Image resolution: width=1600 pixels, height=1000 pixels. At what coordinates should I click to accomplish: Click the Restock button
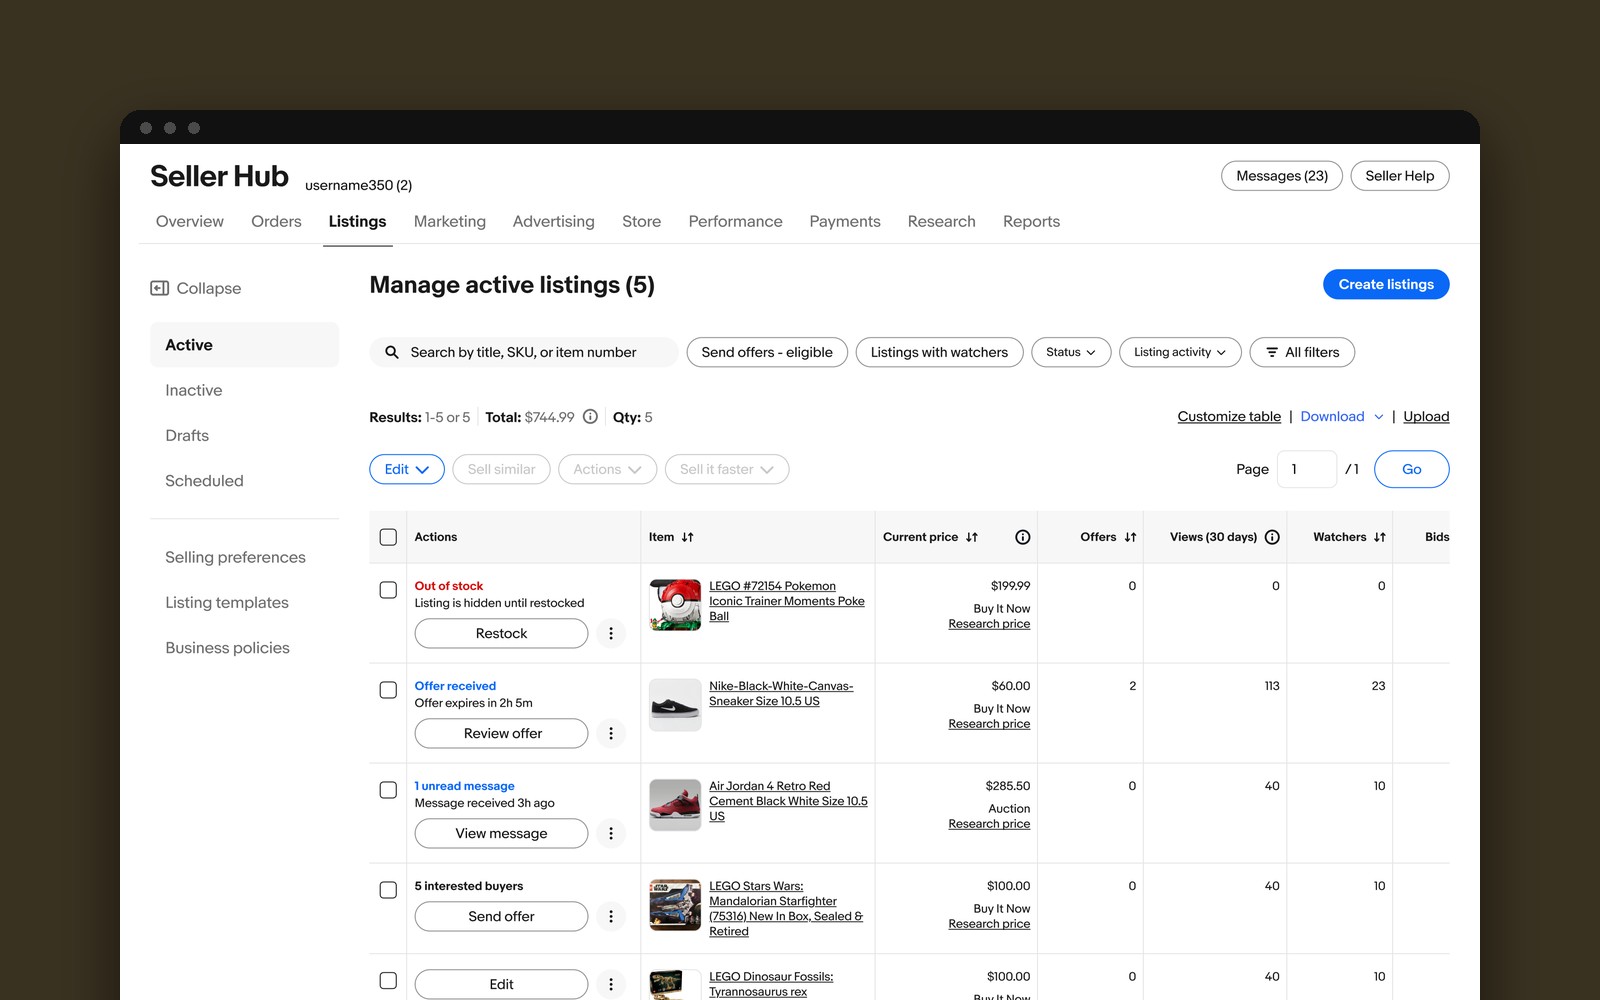click(502, 633)
